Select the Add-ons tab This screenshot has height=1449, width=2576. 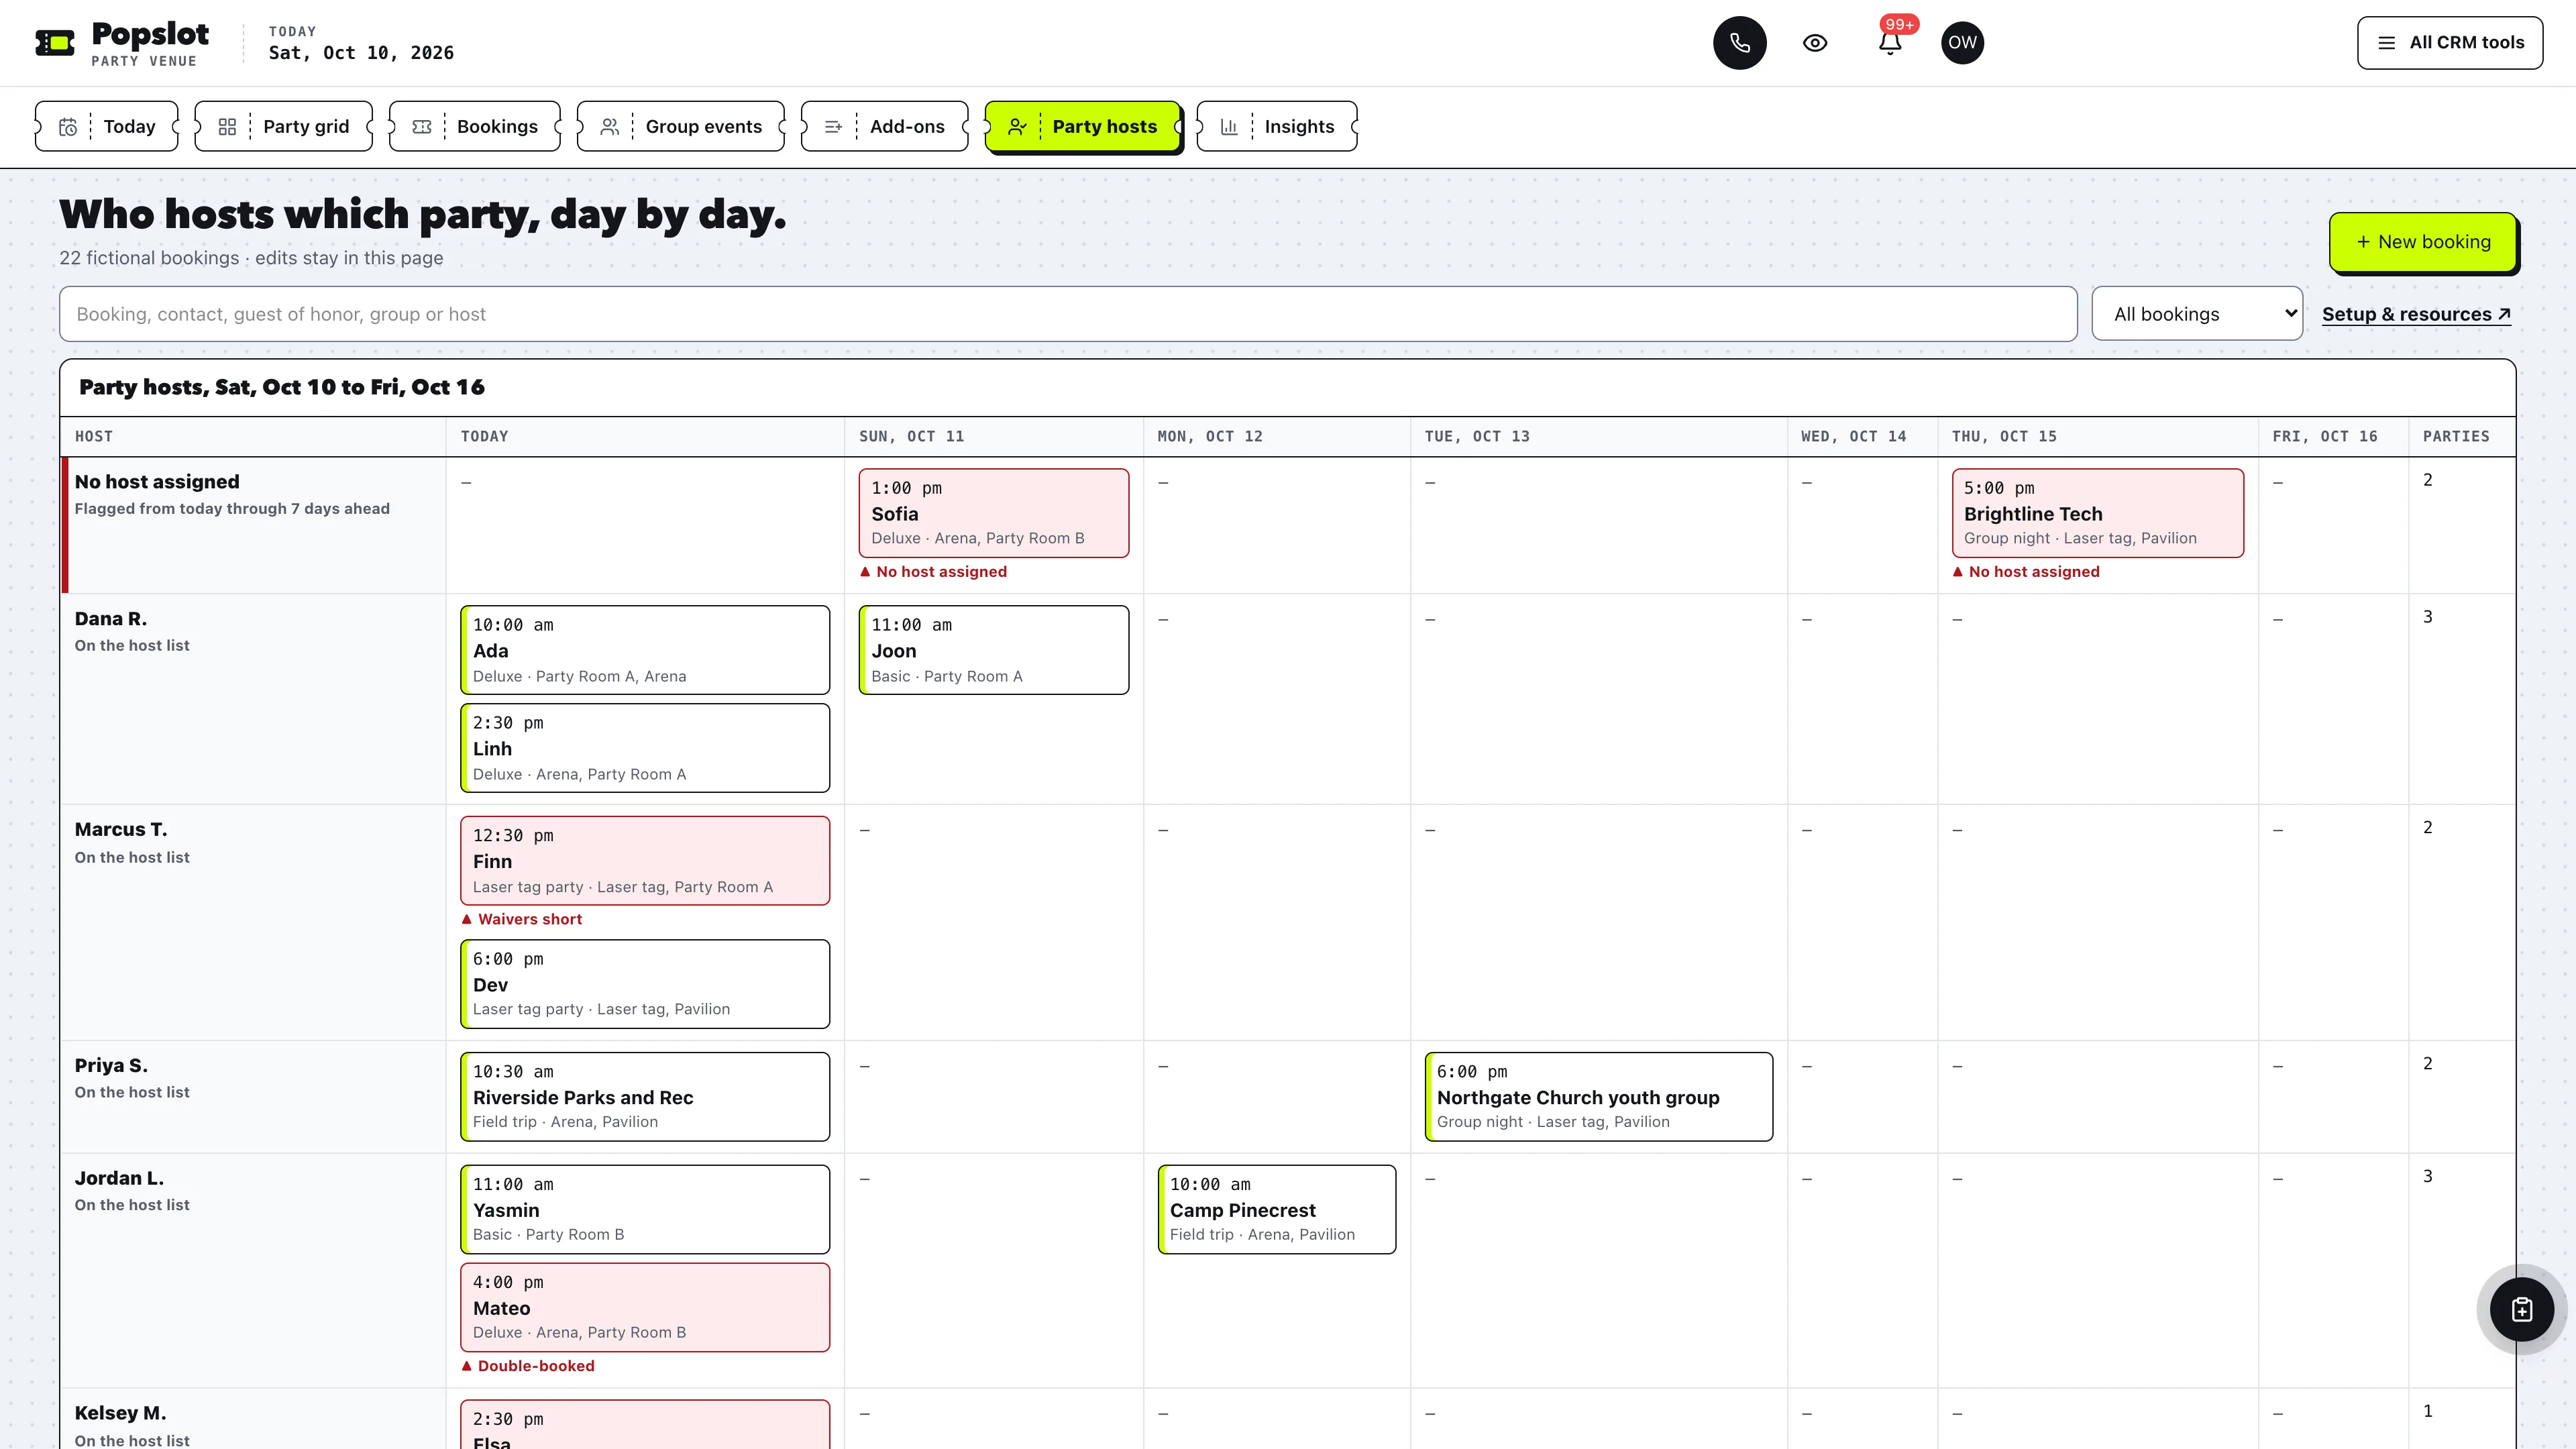point(885,126)
